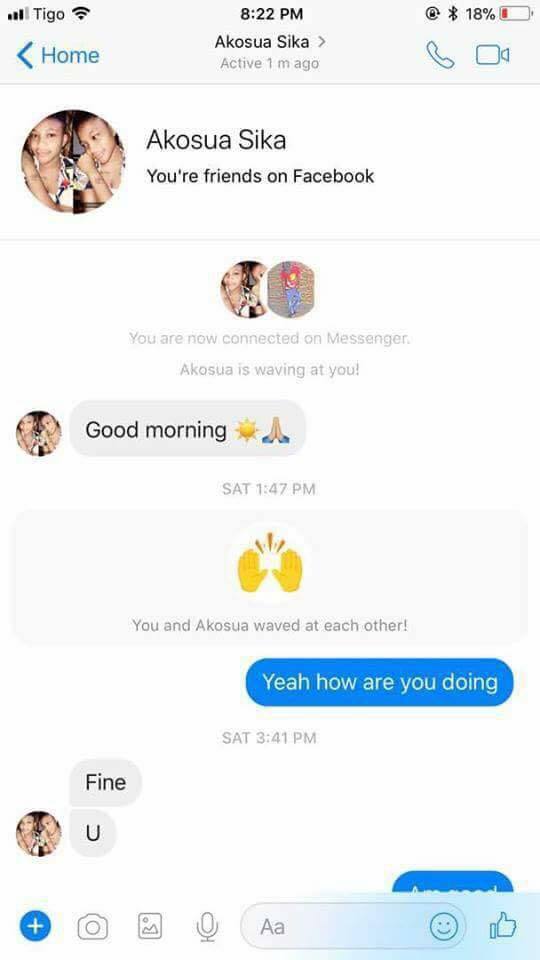
Task: Go back to Home
Action: point(58,55)
